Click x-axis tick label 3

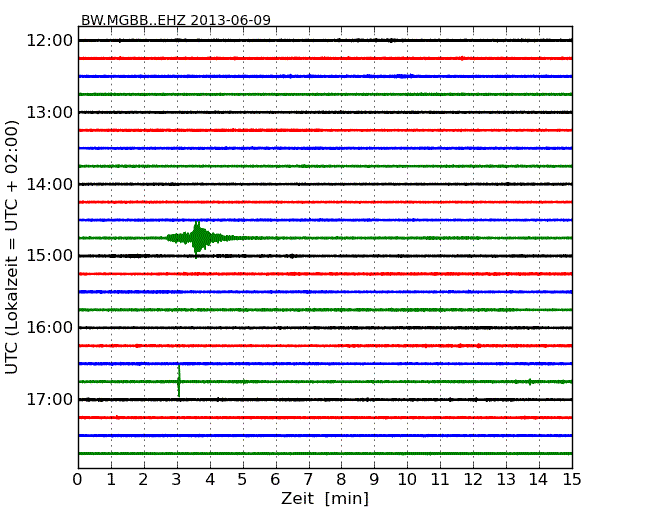(177, 480)
